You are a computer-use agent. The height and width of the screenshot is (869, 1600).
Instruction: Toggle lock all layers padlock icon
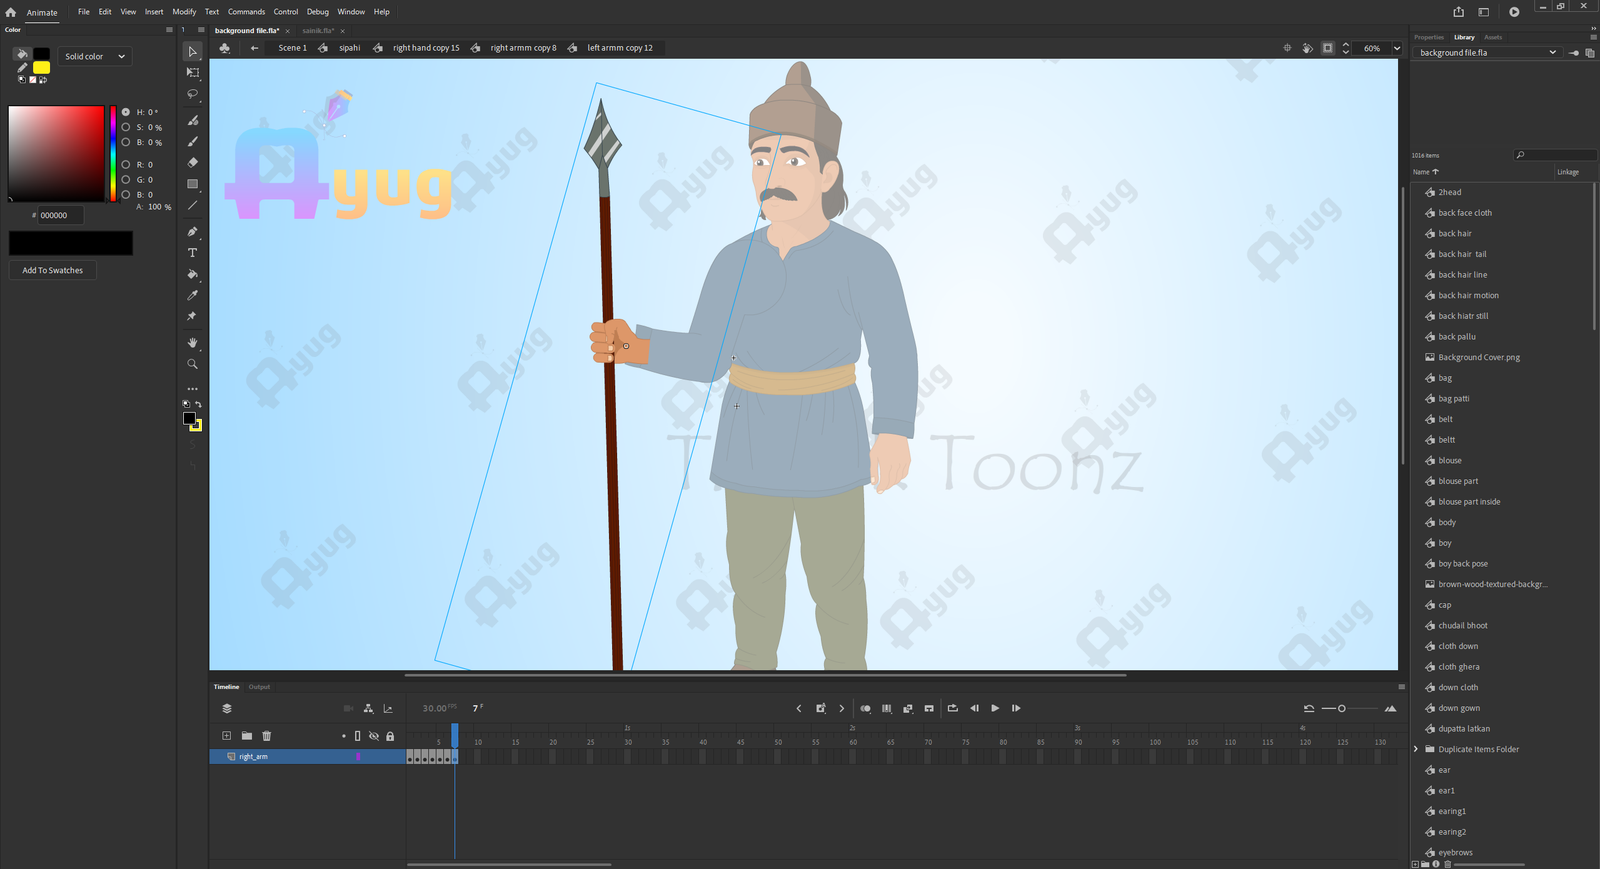tap(390, 736)
